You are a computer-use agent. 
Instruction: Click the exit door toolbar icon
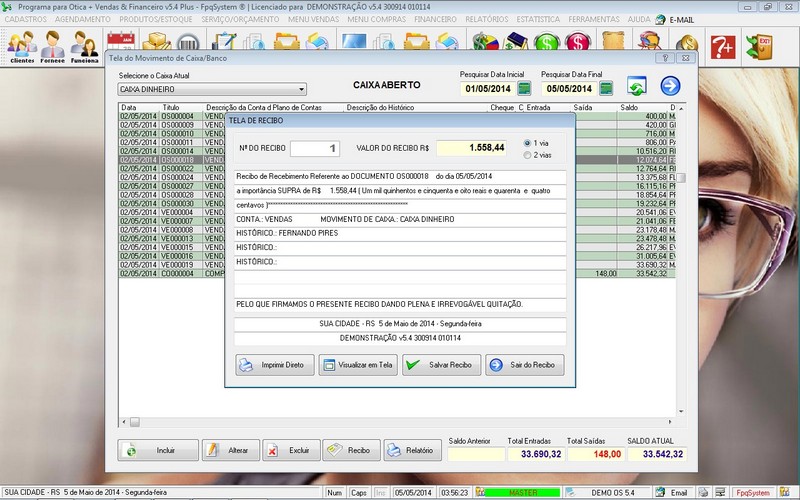pyautogui.click(x=759, y=47)
